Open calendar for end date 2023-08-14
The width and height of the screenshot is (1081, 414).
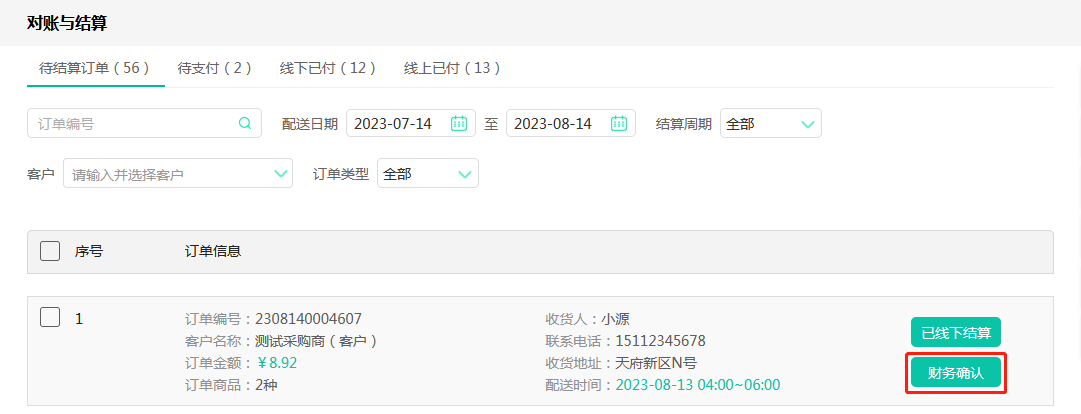tap(619, 124)
